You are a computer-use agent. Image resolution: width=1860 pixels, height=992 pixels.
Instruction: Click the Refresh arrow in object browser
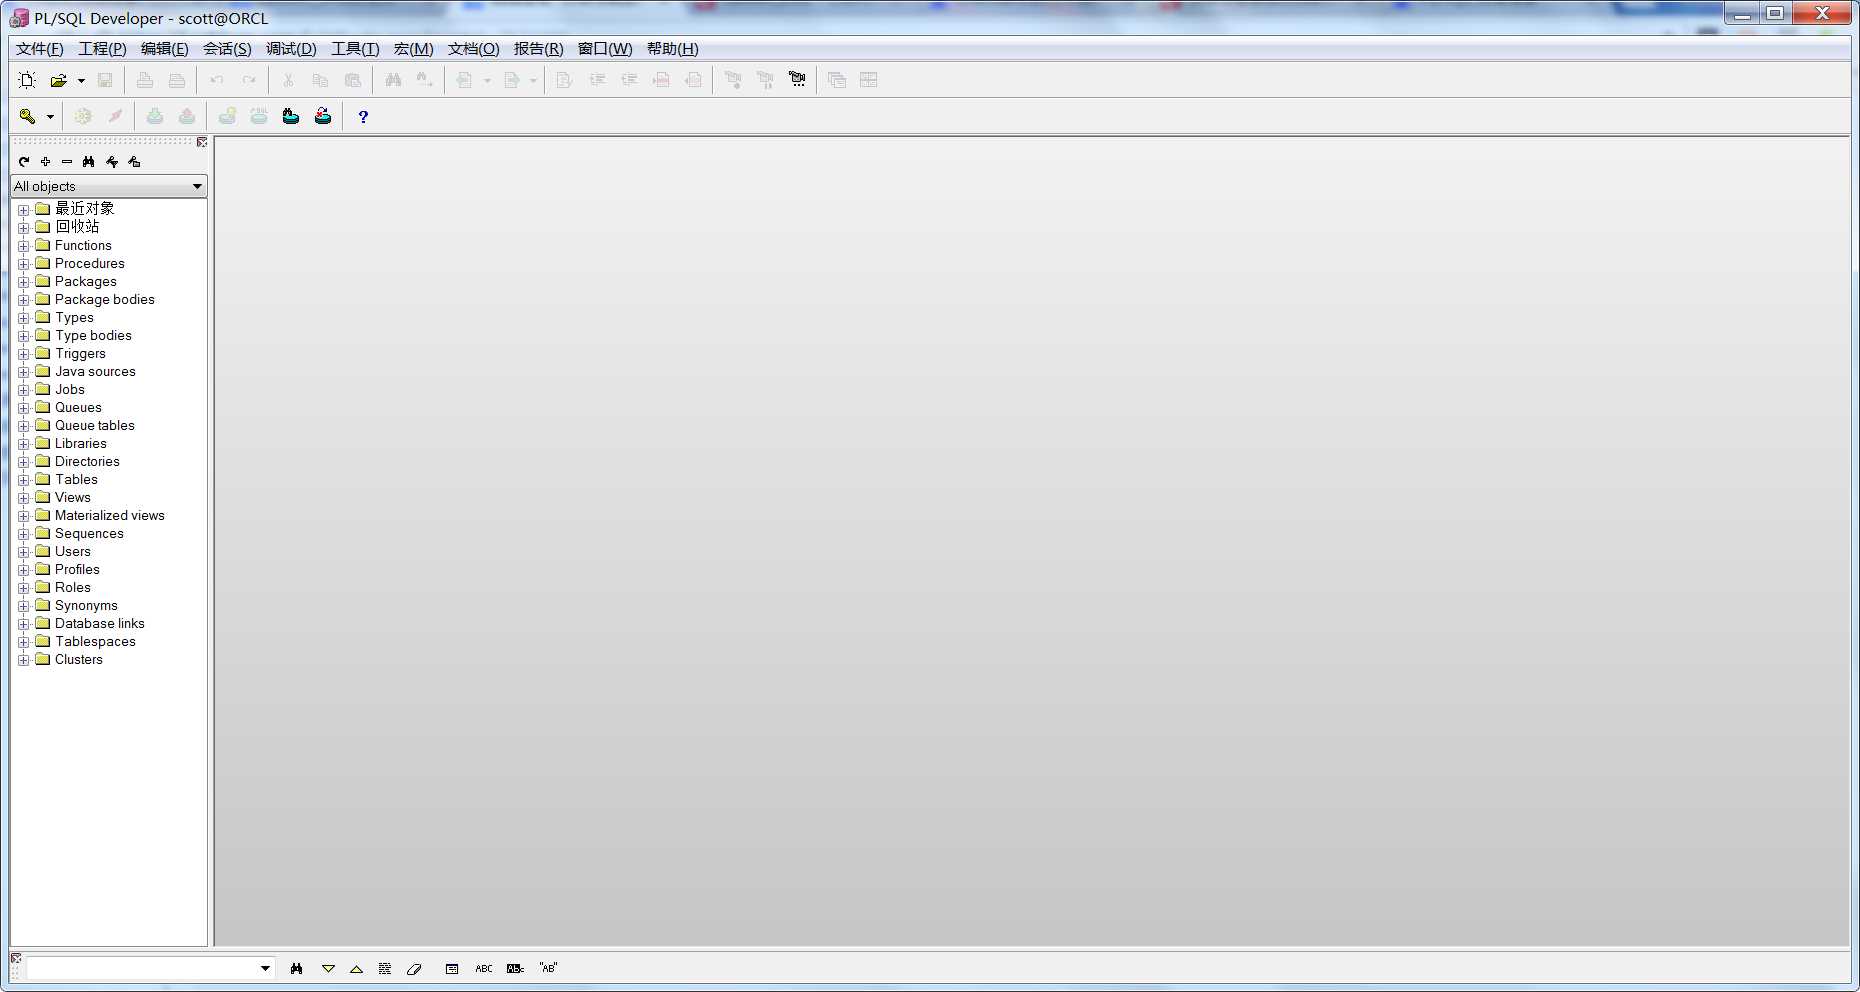point(24,161)
